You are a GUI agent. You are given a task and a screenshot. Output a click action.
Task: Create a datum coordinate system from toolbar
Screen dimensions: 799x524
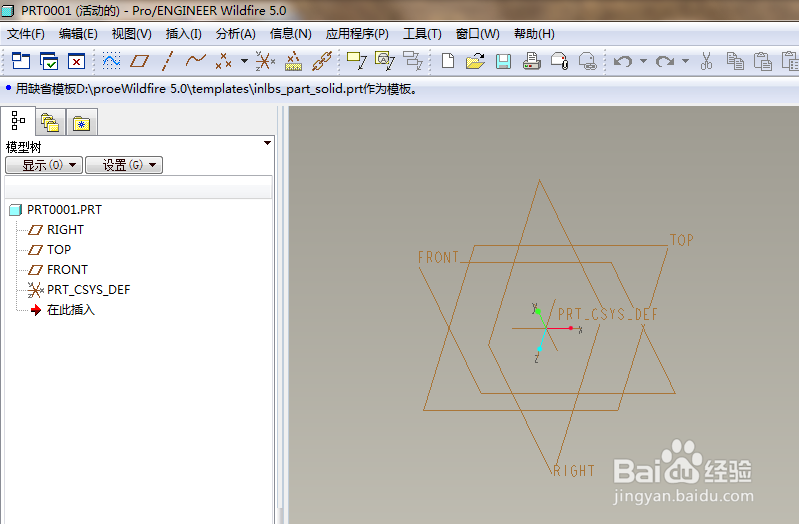265,61
